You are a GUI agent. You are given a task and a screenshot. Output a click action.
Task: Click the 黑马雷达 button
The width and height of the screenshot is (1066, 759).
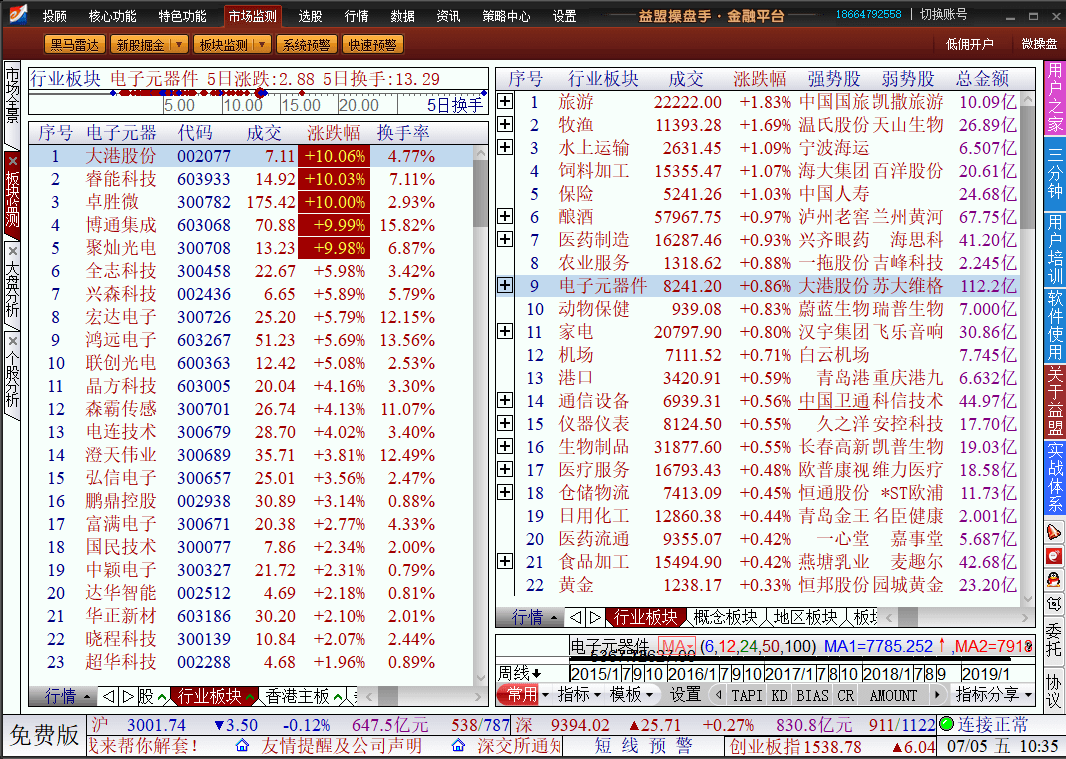tap(75, 45)
